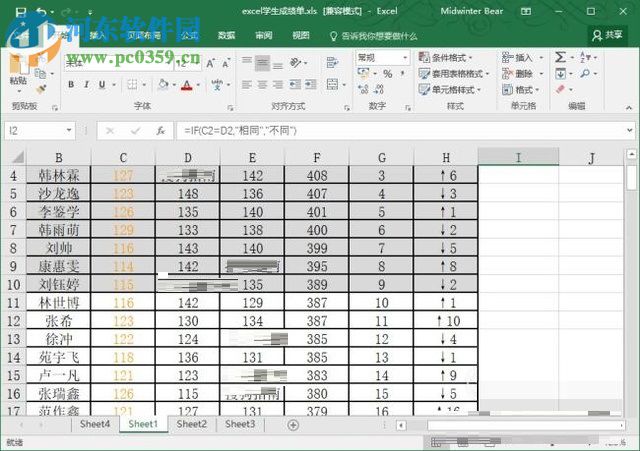Open Conditional Formatting (条件格式)
The image size is (640, 451).
(445, 58)
